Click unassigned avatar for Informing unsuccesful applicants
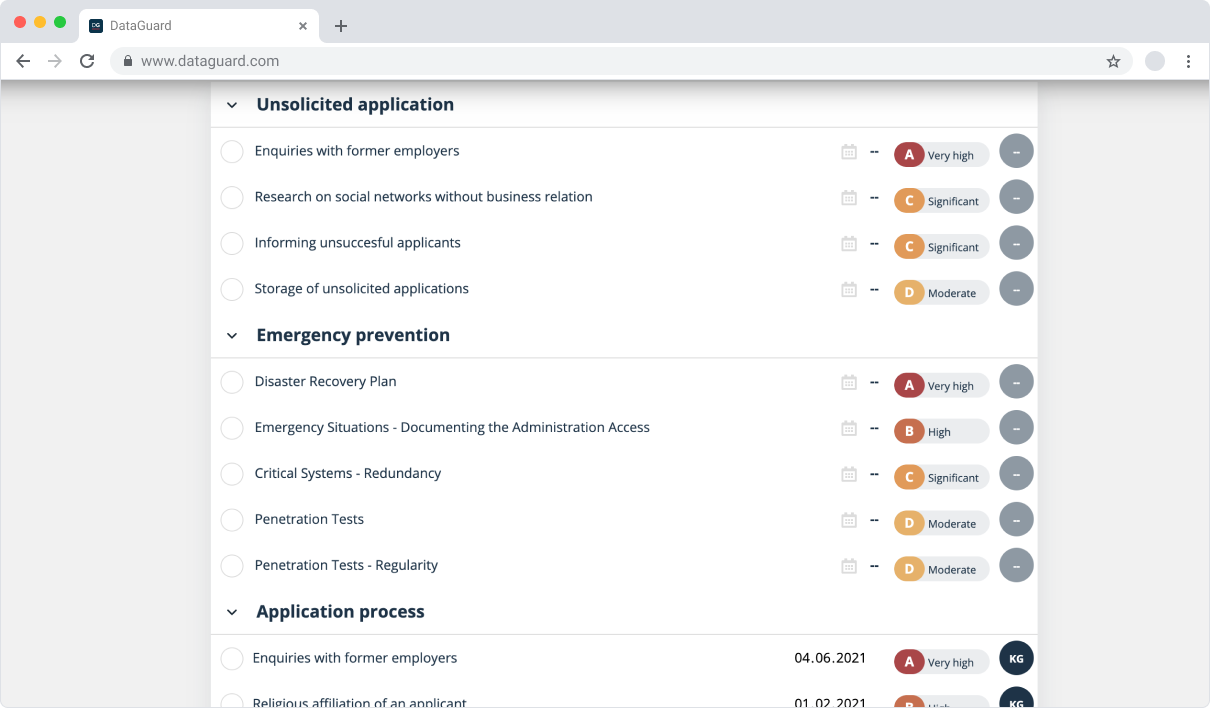Image resolution: width=1210 pixels, height=708 pixels. click(x=1016, y=243)
